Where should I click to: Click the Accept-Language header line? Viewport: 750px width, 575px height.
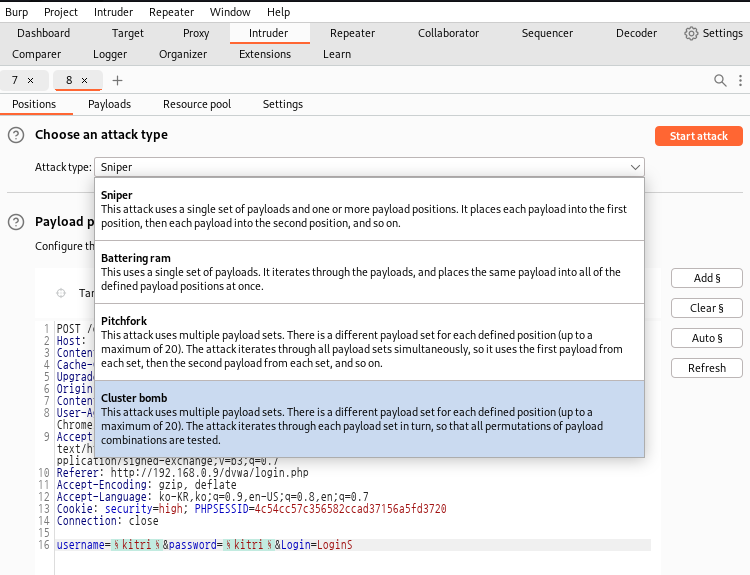[212, 497]
